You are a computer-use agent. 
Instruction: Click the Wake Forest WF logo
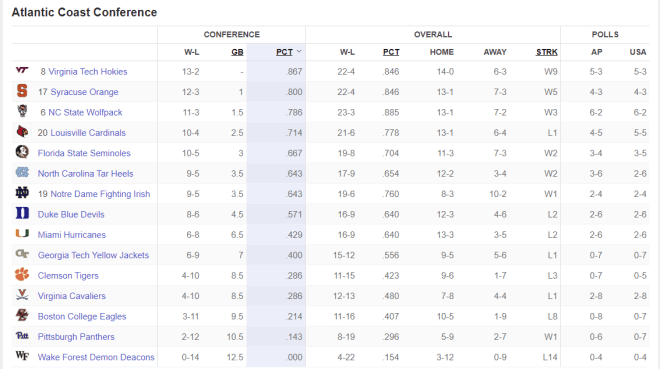point(22,356)
